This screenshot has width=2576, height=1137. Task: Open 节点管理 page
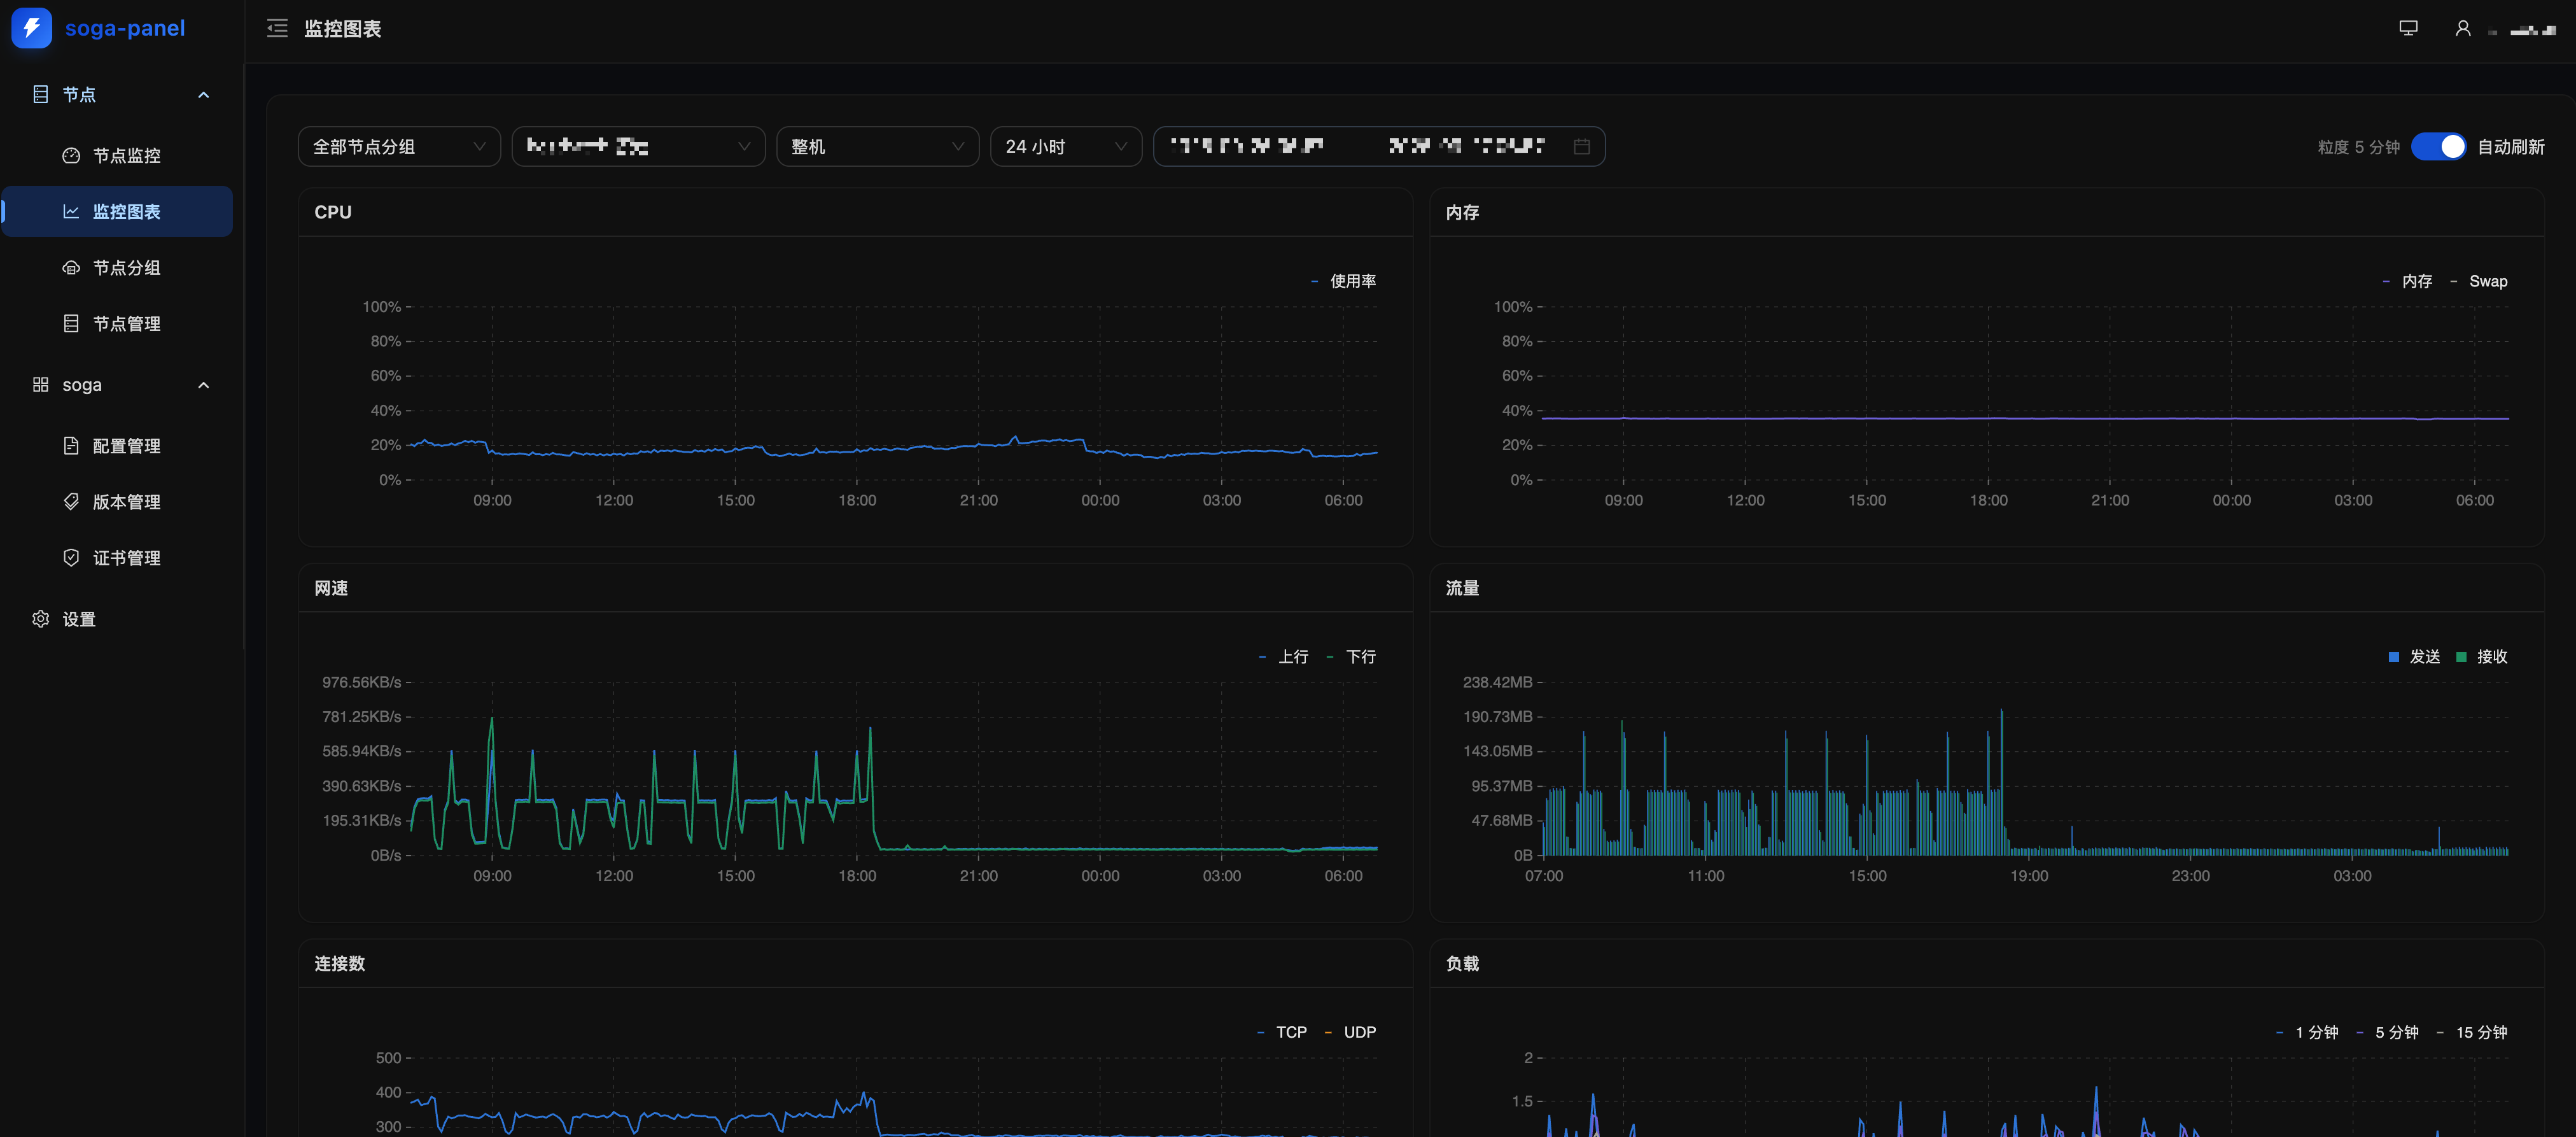[x=118, y=324]
